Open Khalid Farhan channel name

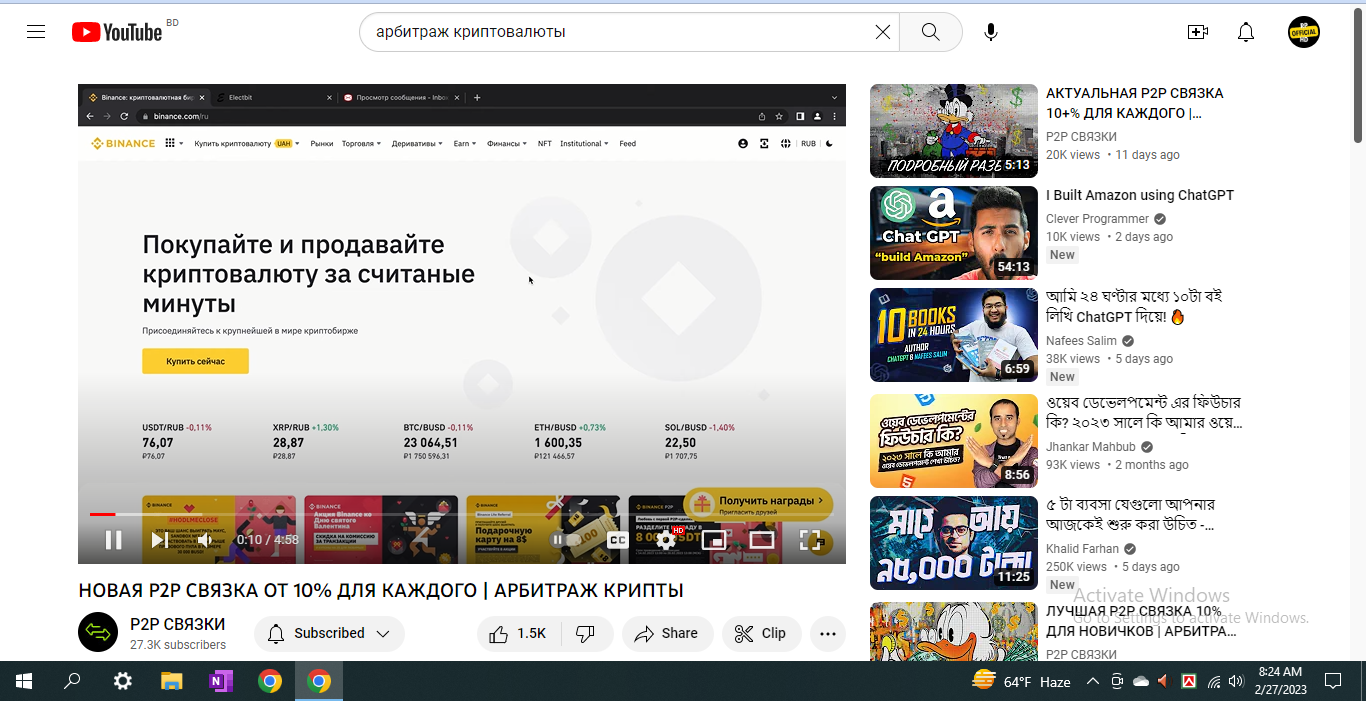tap(1083, 549)
